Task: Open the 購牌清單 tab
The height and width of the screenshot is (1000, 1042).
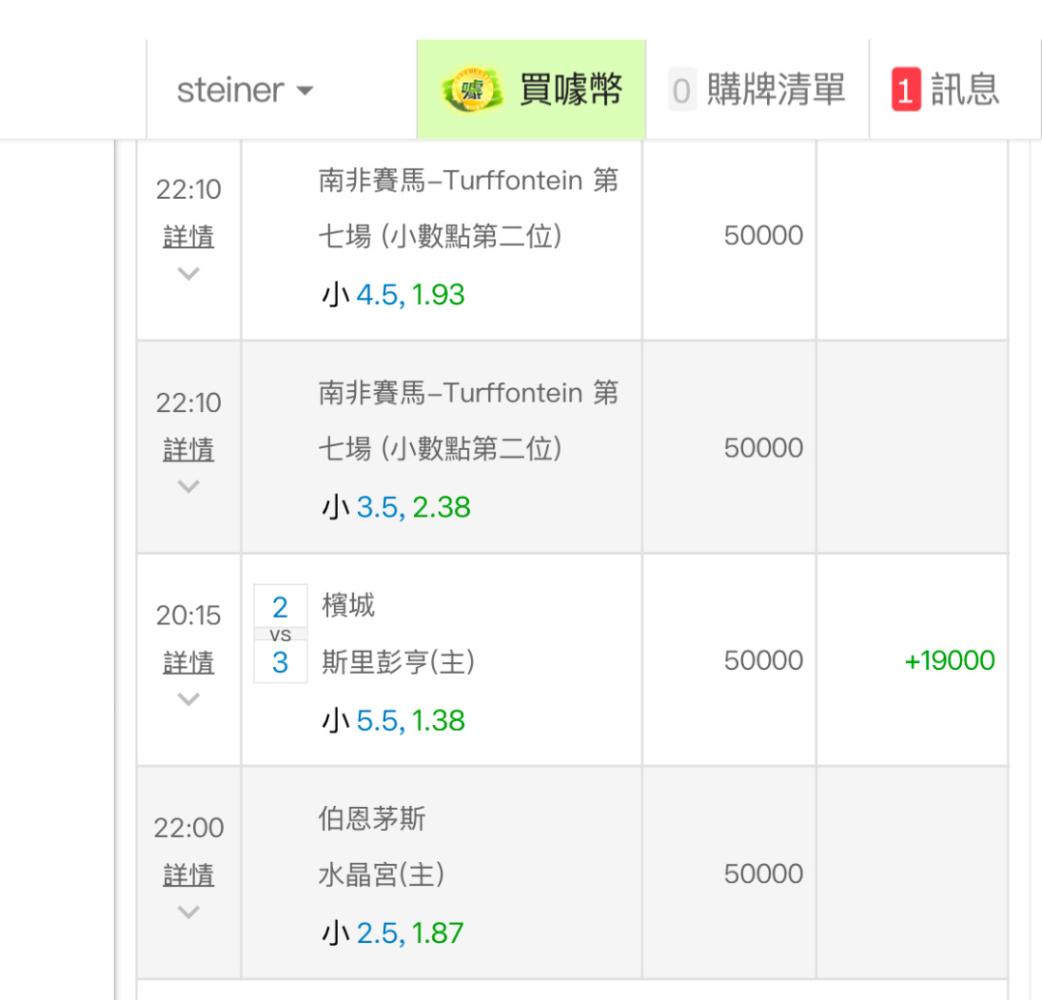Action: click(757, 91)
